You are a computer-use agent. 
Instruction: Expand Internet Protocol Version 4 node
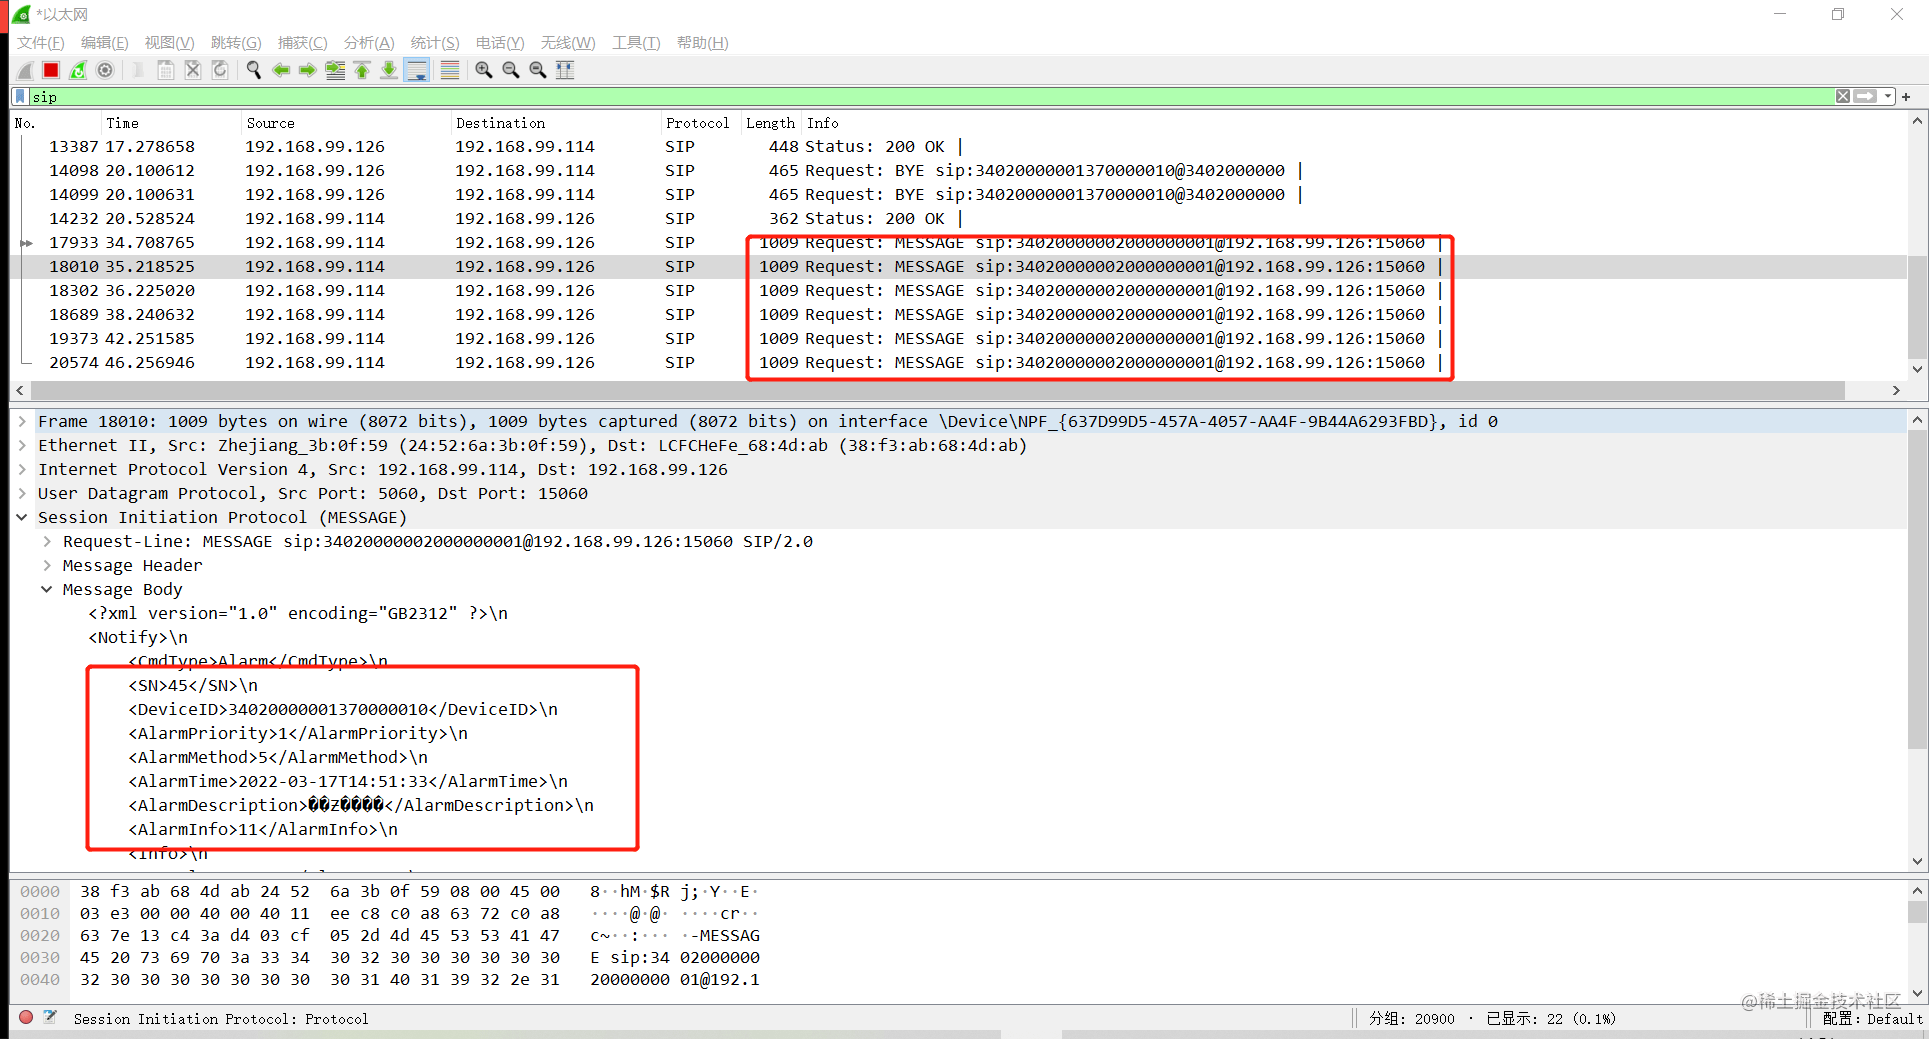22,470
